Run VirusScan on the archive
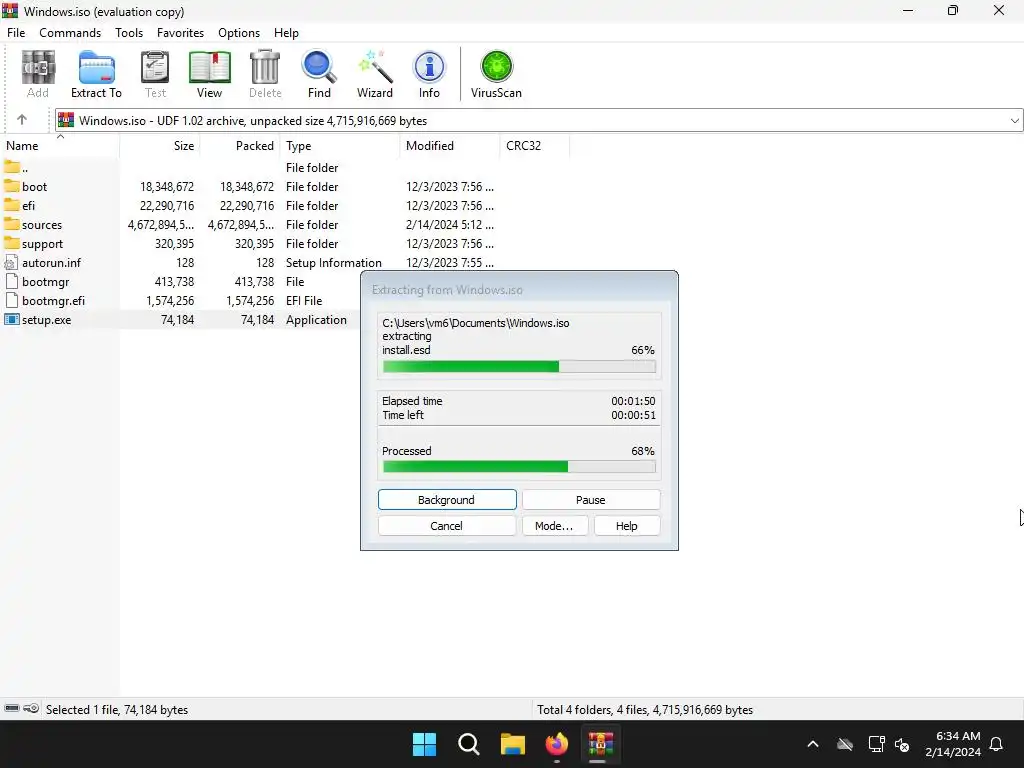 click(x=496, y=74)
